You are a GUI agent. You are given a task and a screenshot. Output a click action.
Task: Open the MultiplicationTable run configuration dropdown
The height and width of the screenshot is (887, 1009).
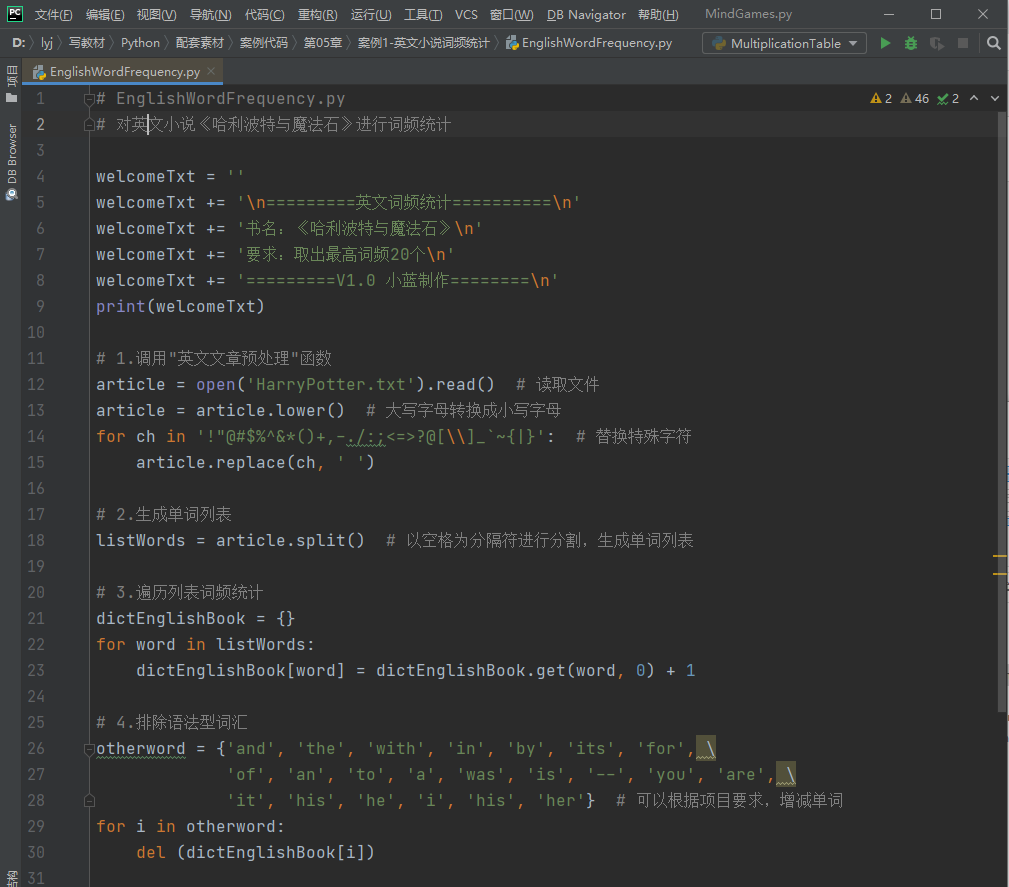[x=785, y=43]
